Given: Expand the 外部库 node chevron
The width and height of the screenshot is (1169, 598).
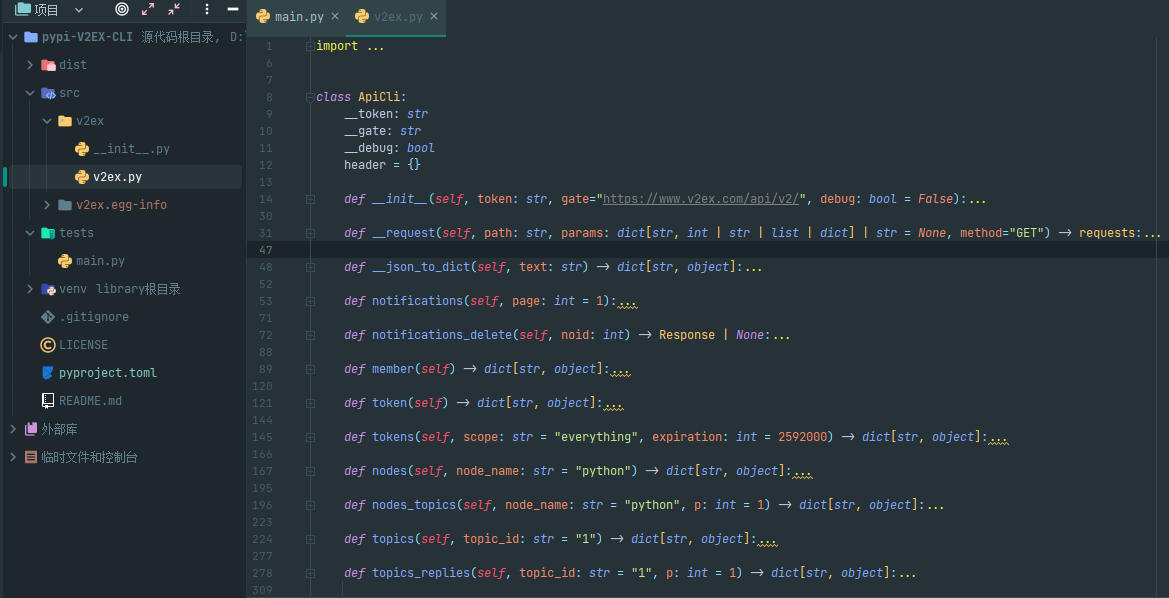Looking at the screenshot, I should pyautogui.click(x=13, y=429).
